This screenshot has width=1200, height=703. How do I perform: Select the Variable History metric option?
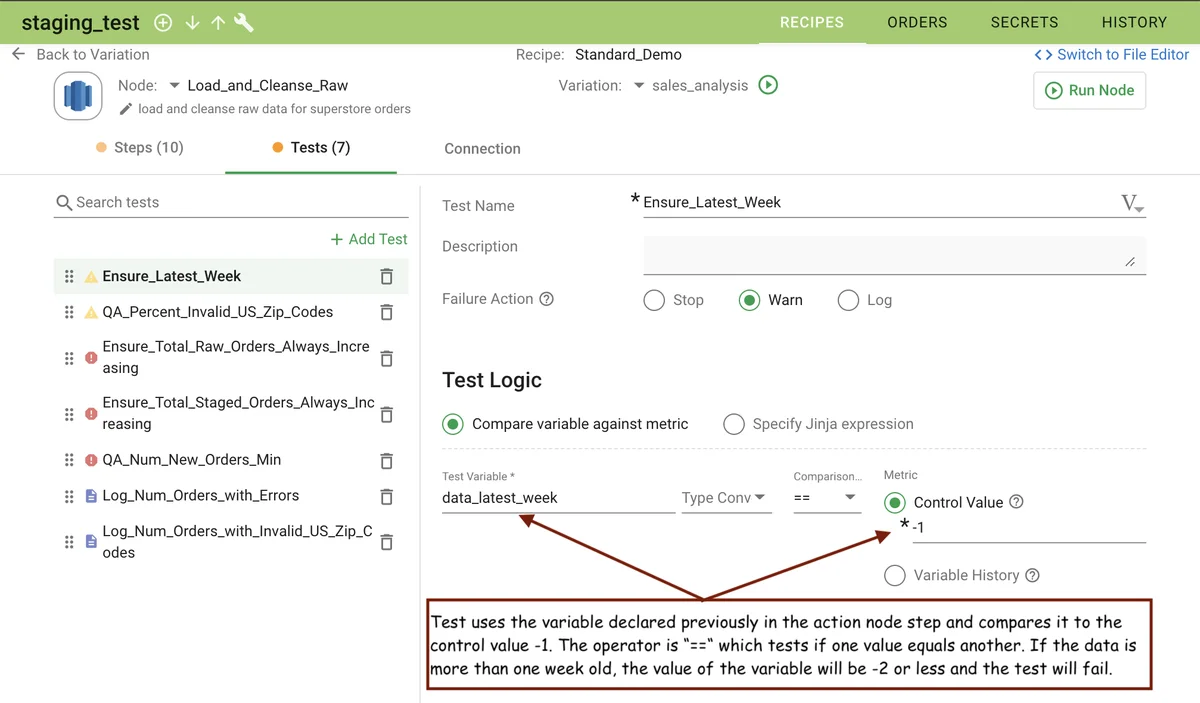(895, 575)
